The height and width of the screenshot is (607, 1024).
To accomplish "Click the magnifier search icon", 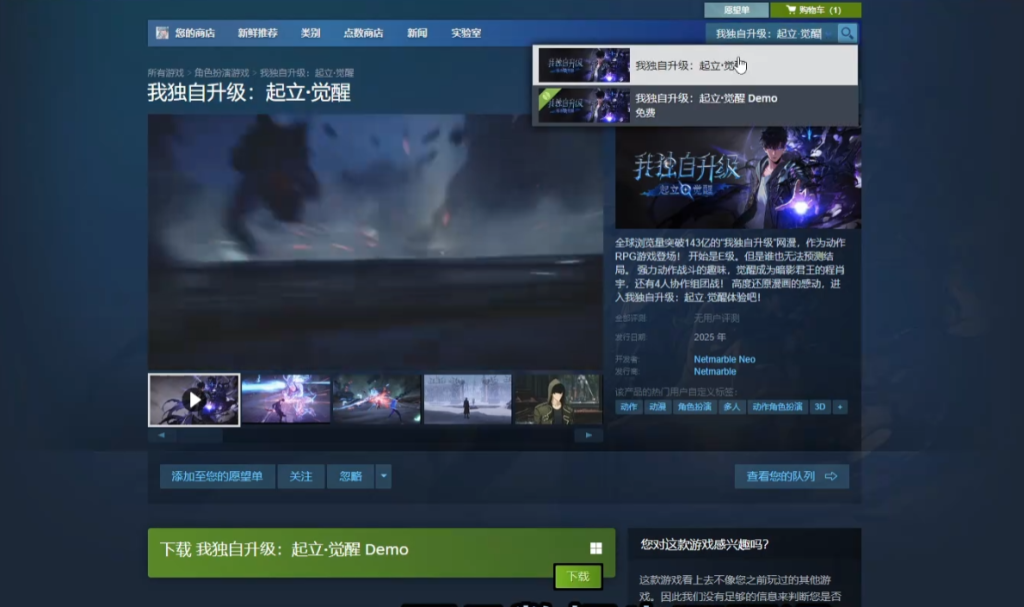I will point(846,33).
